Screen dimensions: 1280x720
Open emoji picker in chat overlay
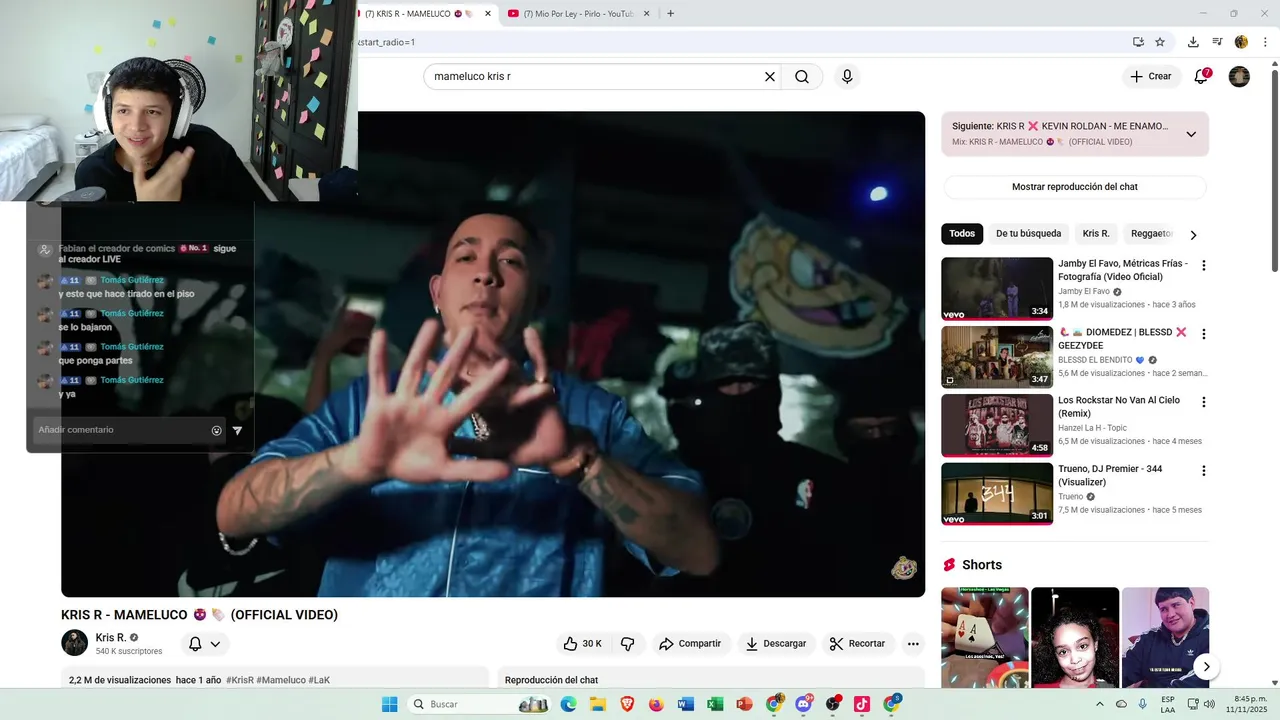pos(216,430)
